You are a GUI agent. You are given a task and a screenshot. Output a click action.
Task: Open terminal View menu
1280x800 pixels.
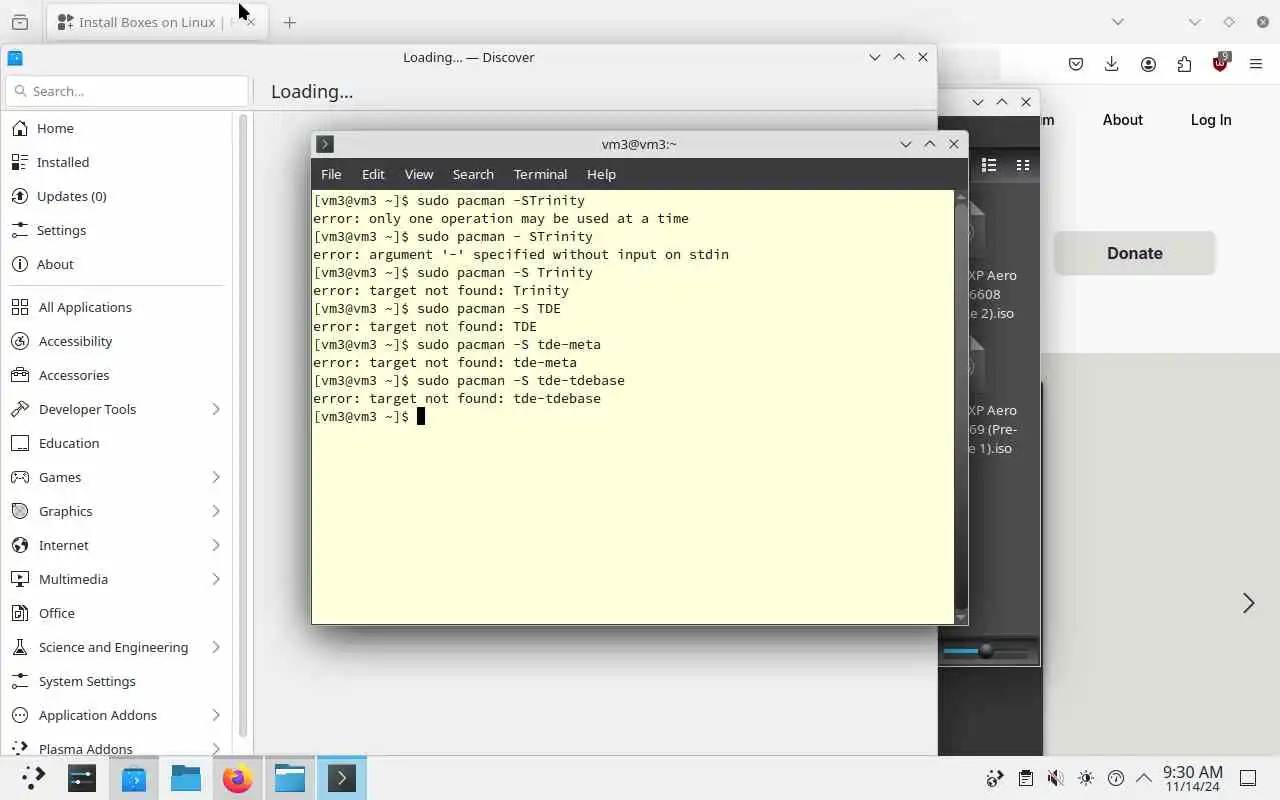pos(419,174)
